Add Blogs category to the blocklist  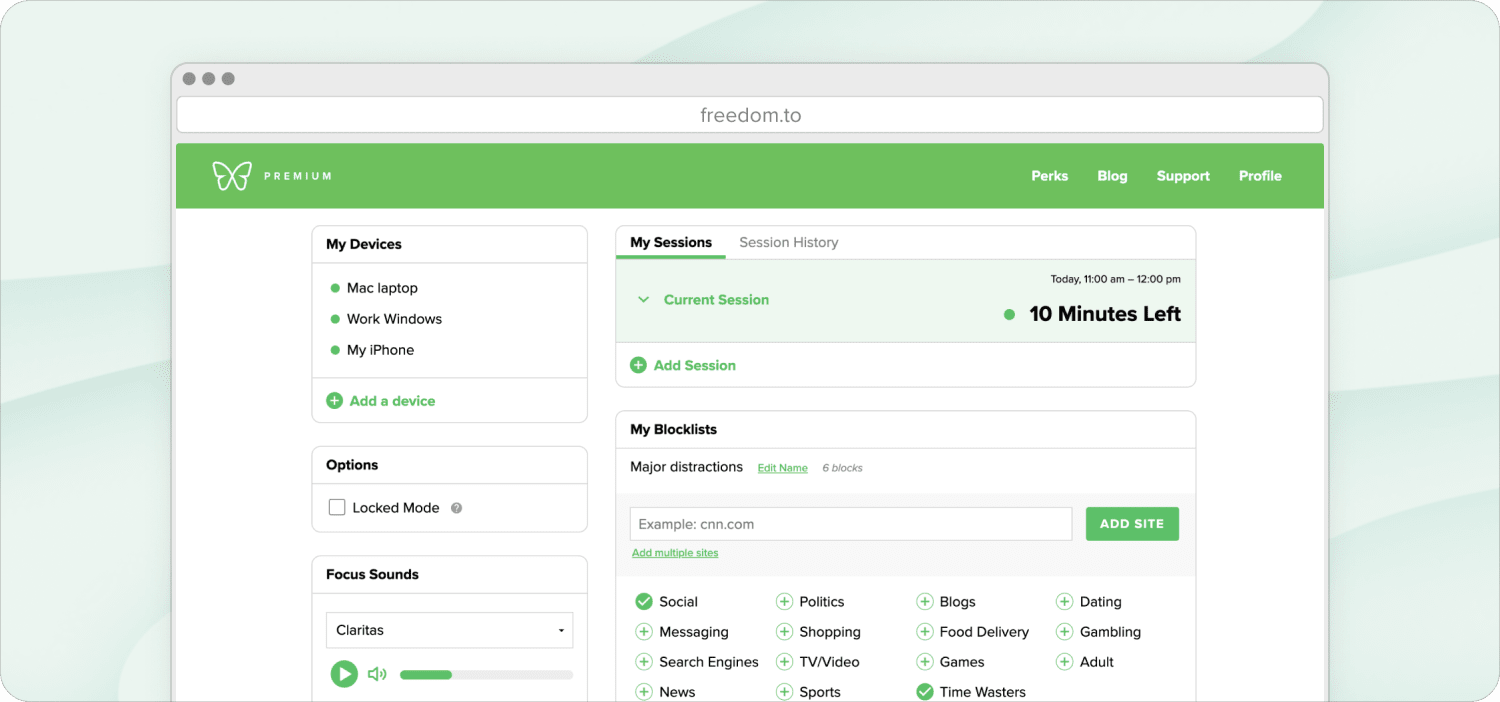point(924,601)
